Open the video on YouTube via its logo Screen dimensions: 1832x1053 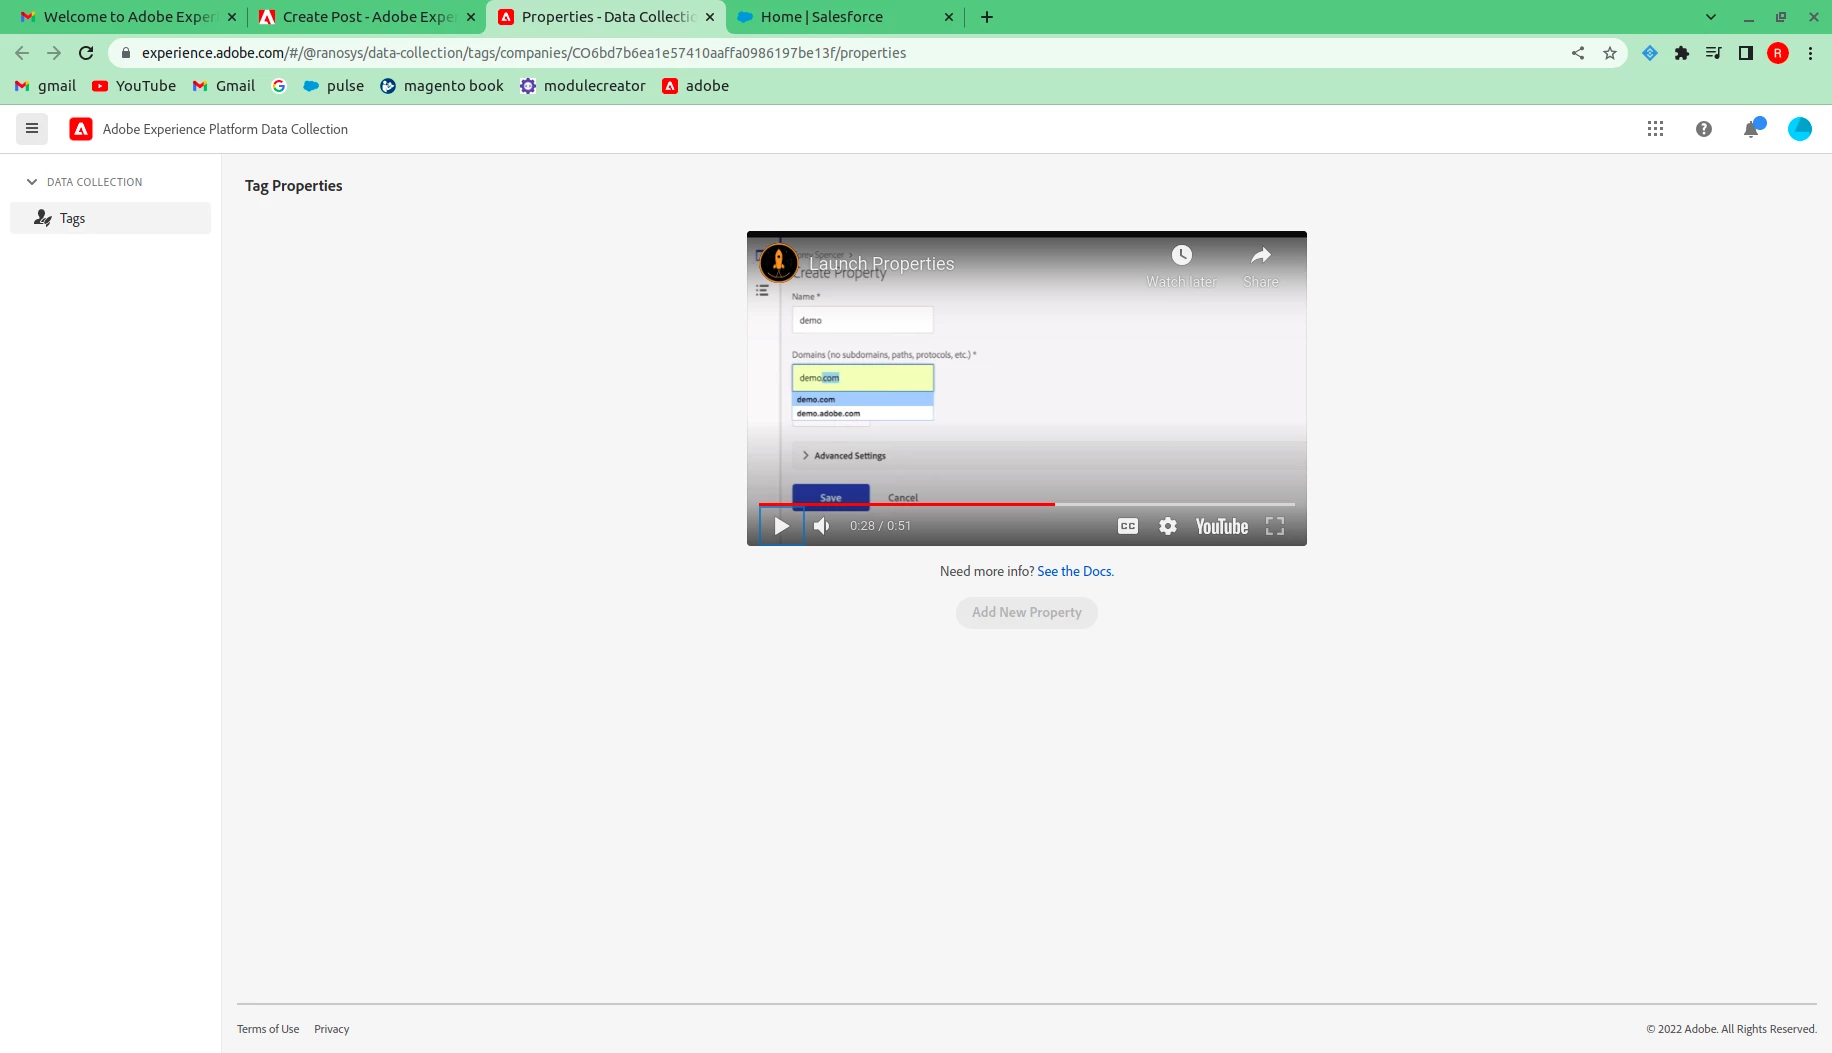pyautogui.click(x=1222, y=526)
